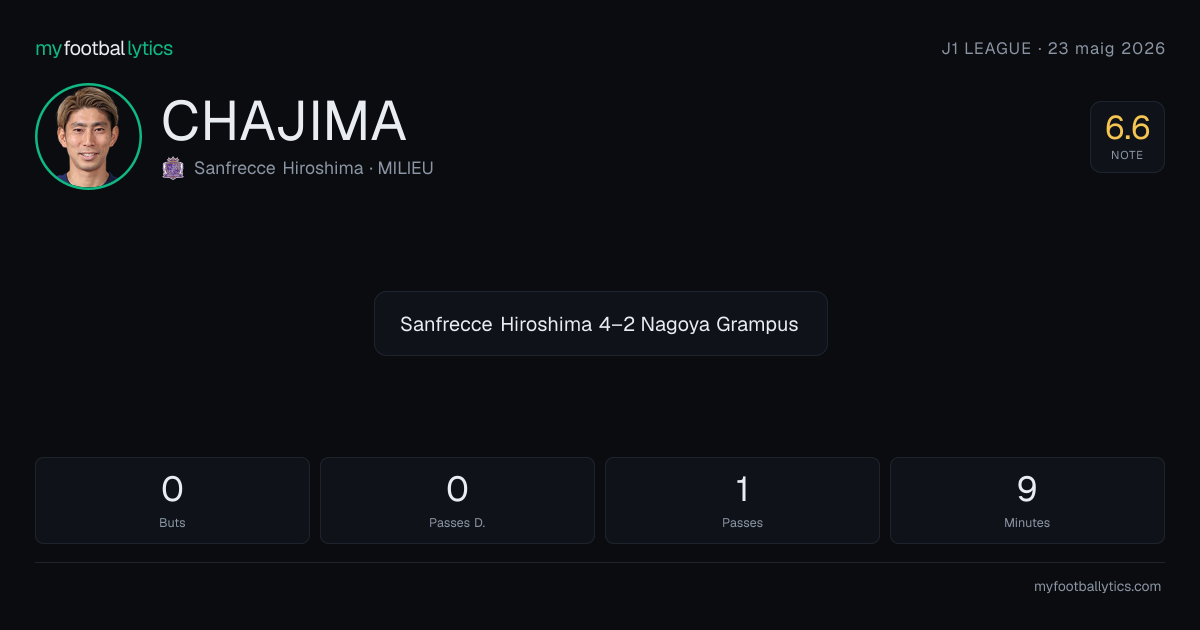This screenshot has width=1200, height=630.
Task: Click the 9 minutes played value
Action: click(1027, 489)
